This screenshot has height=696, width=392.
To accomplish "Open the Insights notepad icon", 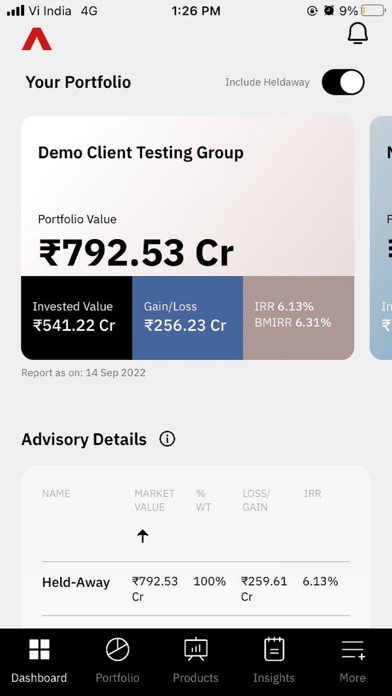I will 274,649.
